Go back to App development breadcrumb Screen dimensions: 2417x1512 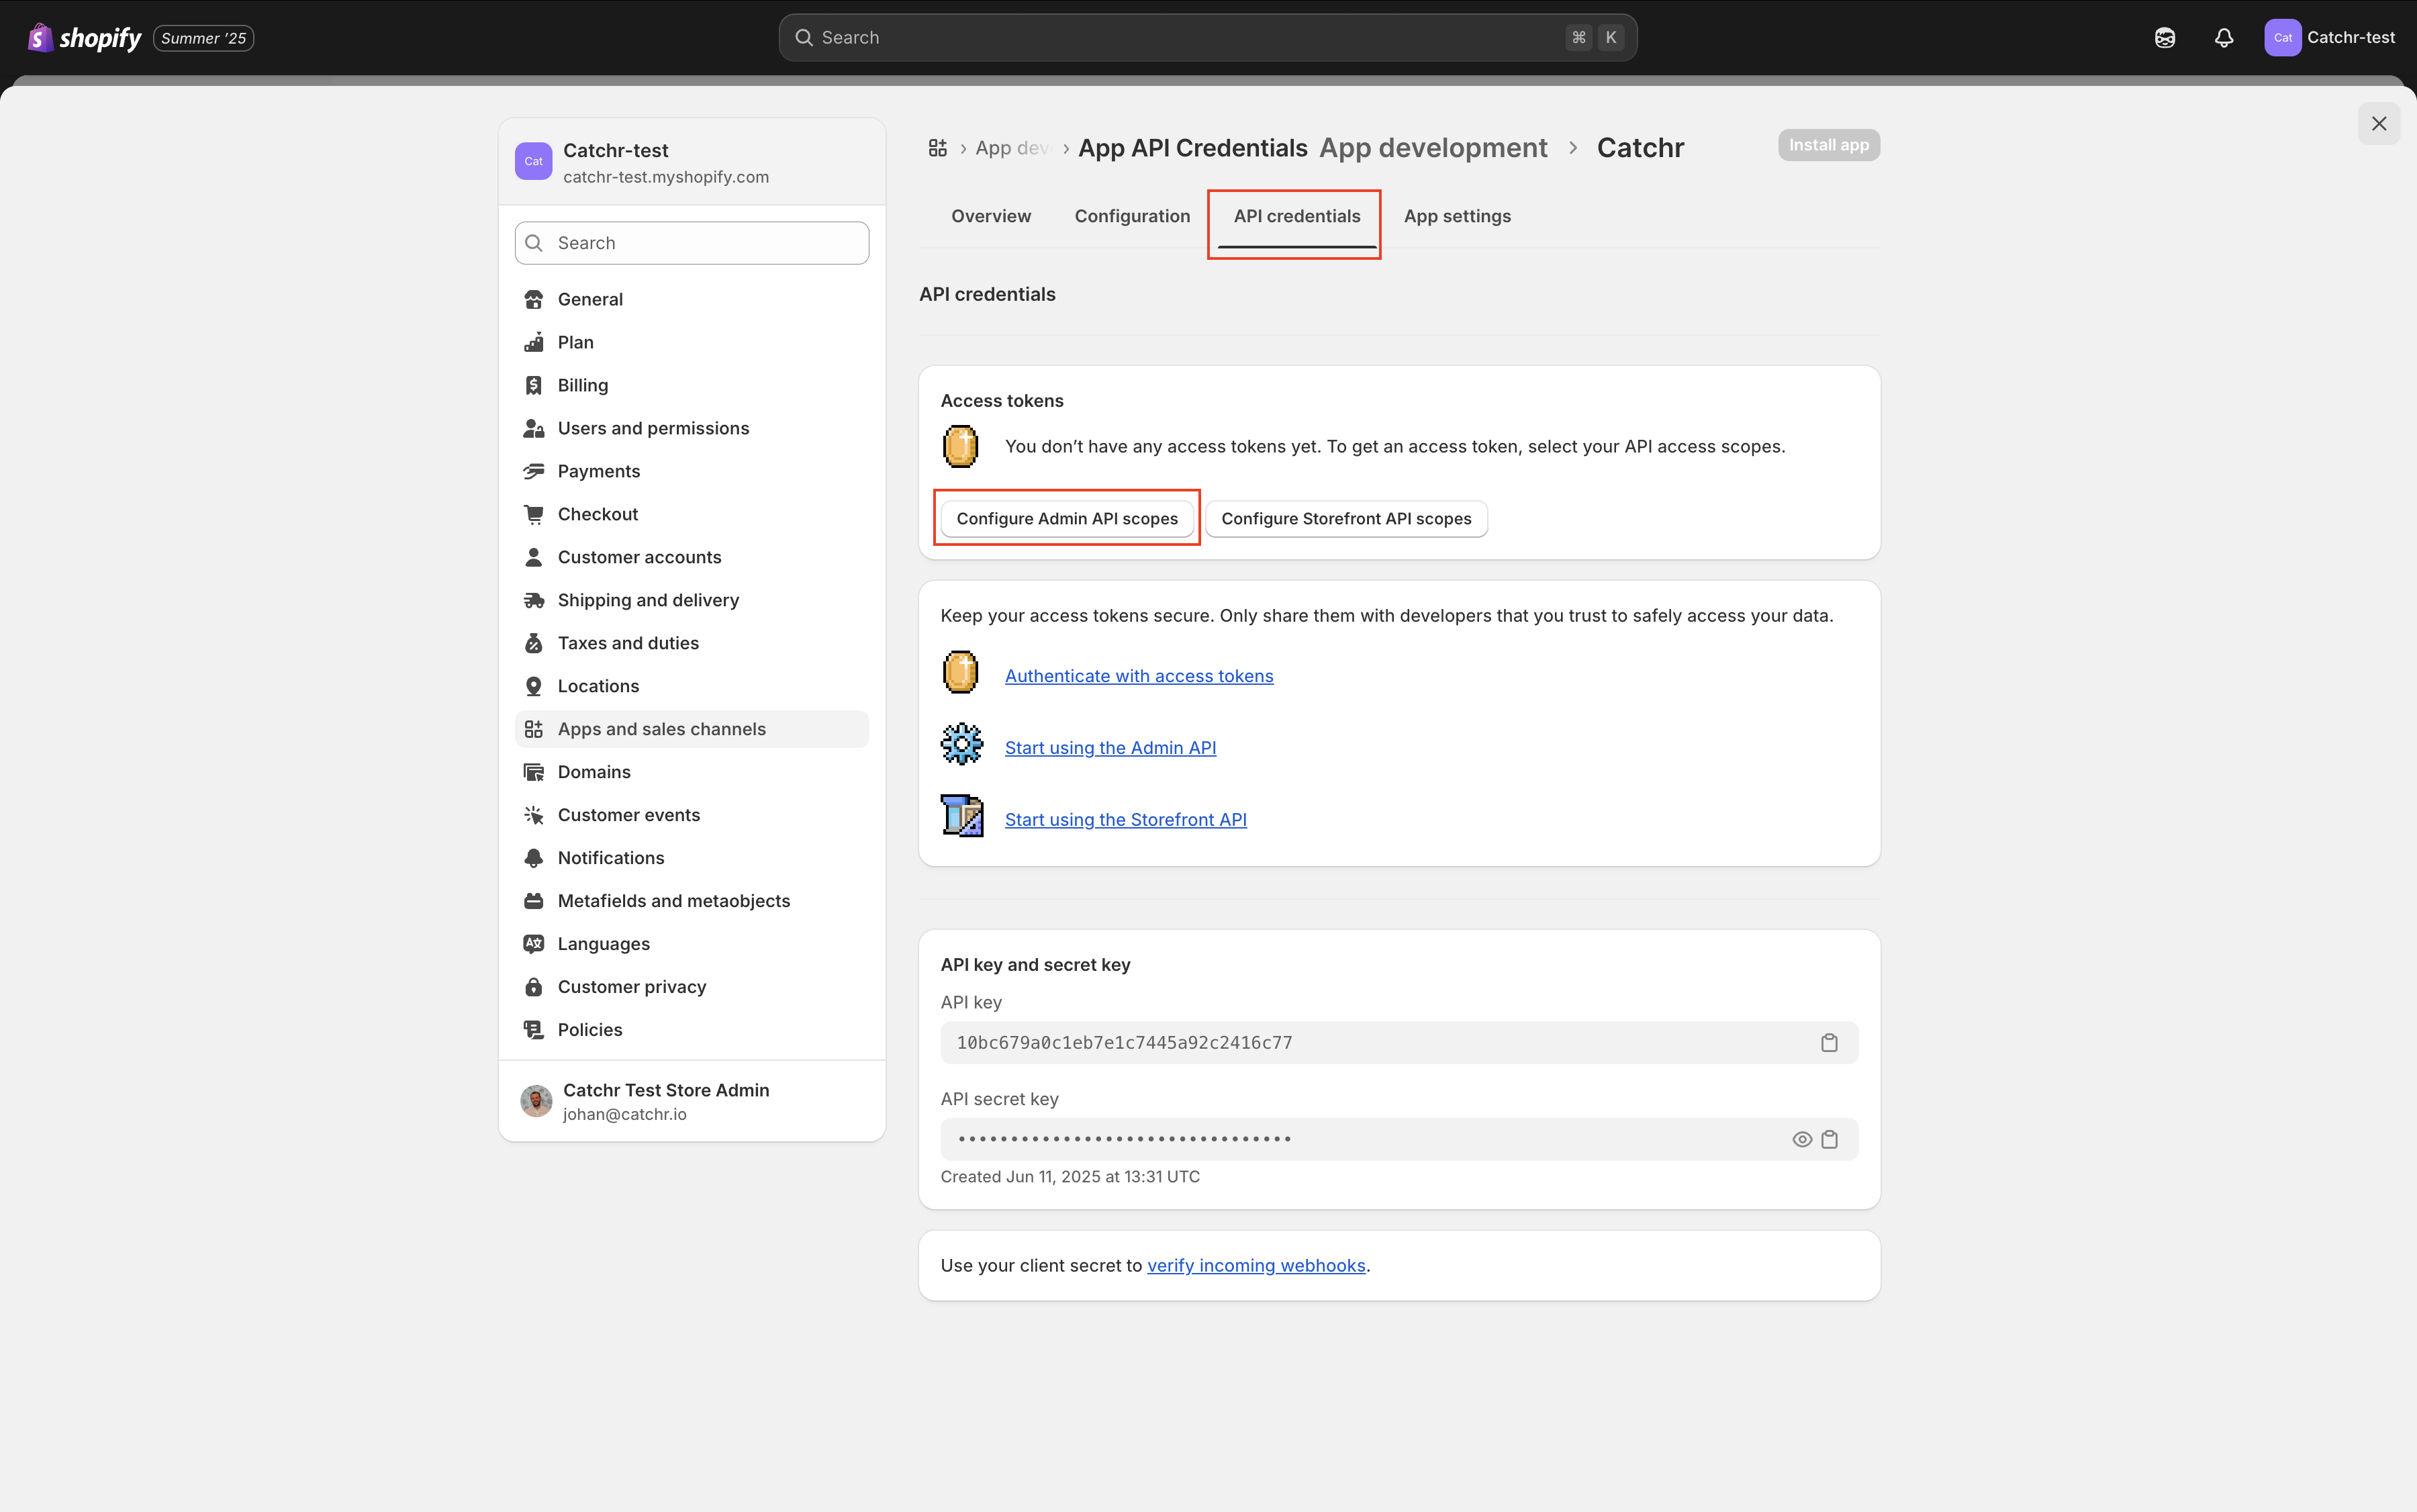coord(1432,148)
